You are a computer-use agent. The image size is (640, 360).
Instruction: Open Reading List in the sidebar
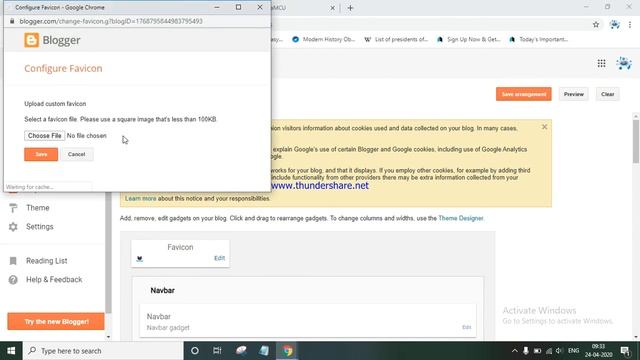tap(47, 261)
